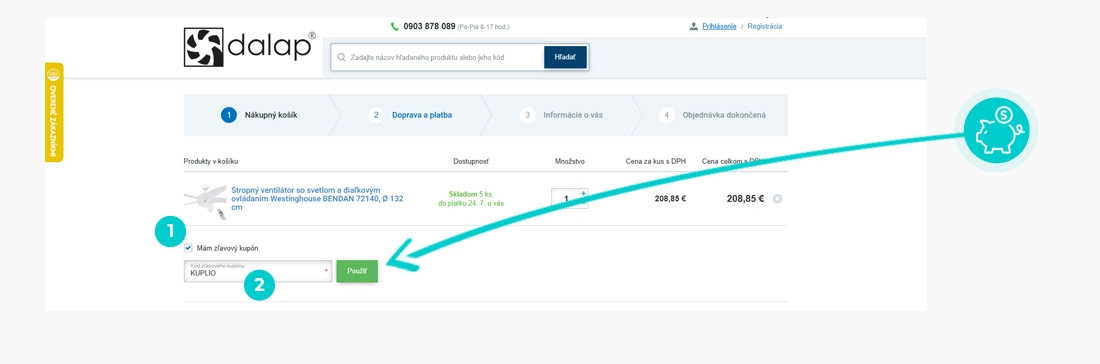1100x364 pixels.
Task: Click the green phone icon
Action: (395, 27)
